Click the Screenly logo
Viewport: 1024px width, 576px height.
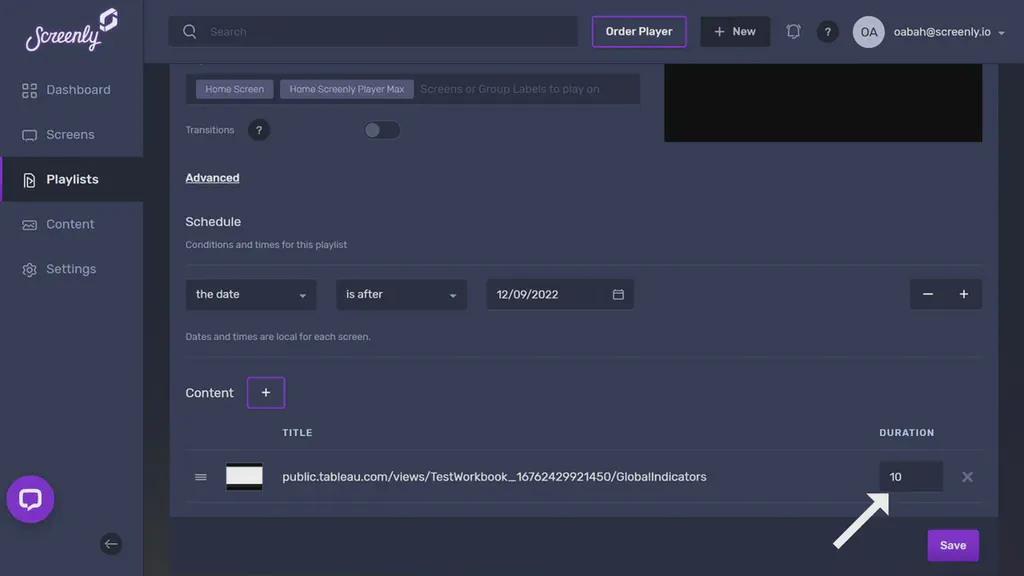click(71, 31)
